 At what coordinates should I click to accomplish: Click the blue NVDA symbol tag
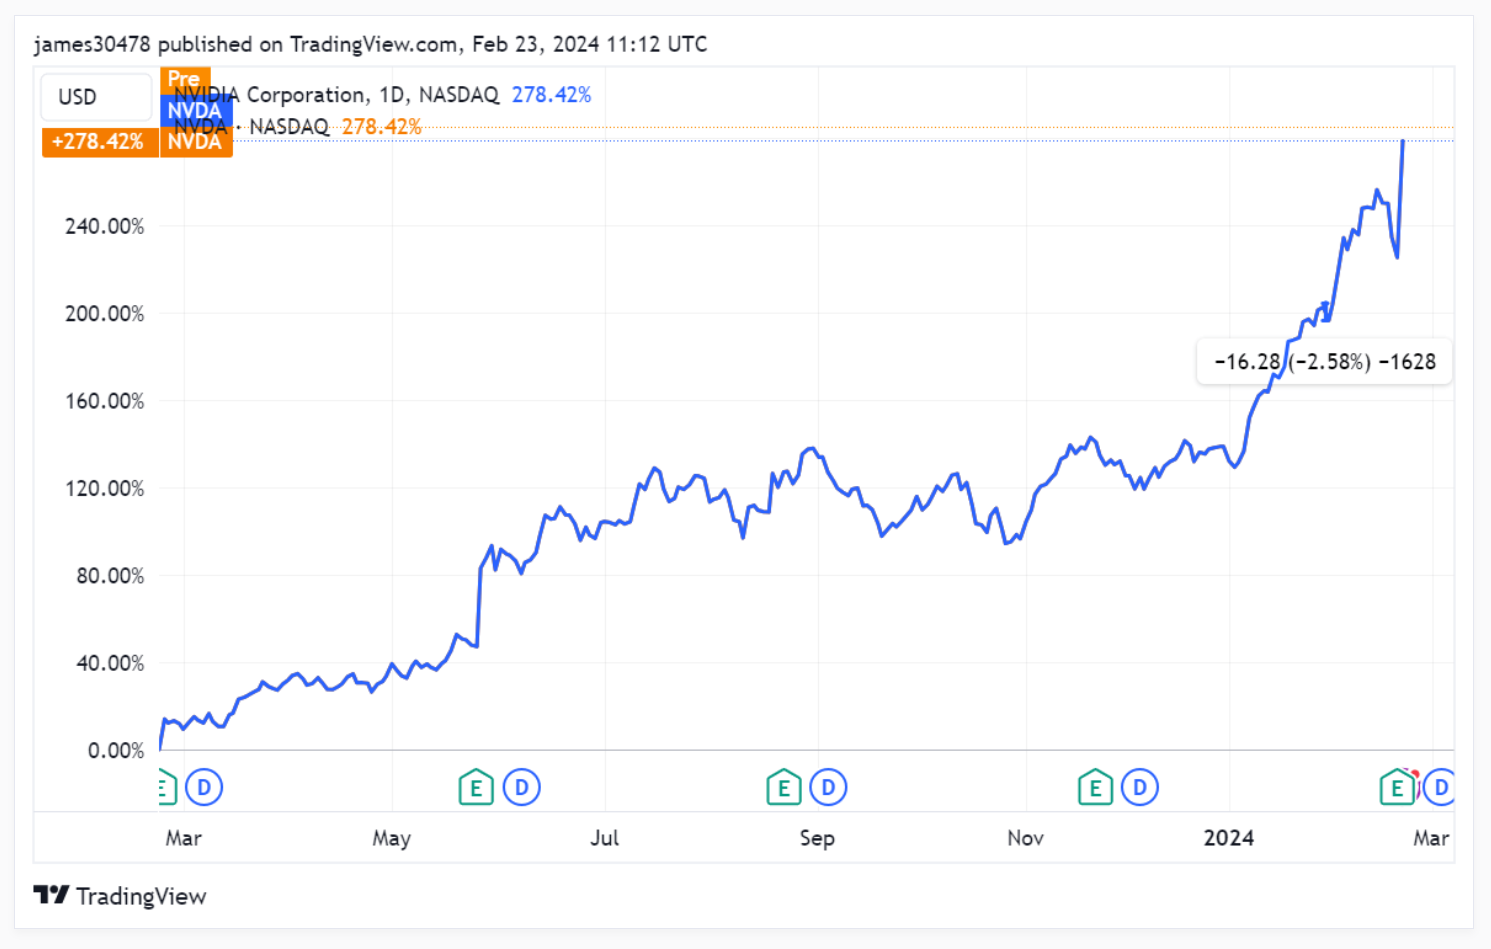point(195,110)
